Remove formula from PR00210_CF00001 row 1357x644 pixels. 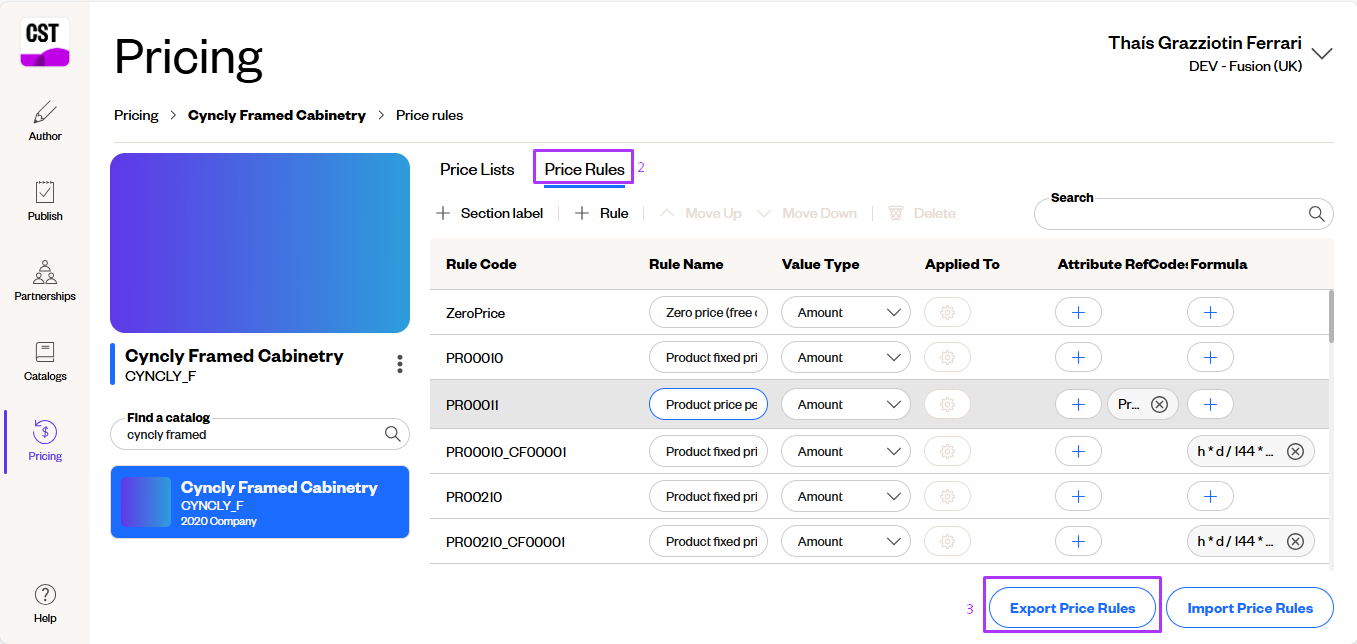pyautogui.click(x=1295, y=542)
